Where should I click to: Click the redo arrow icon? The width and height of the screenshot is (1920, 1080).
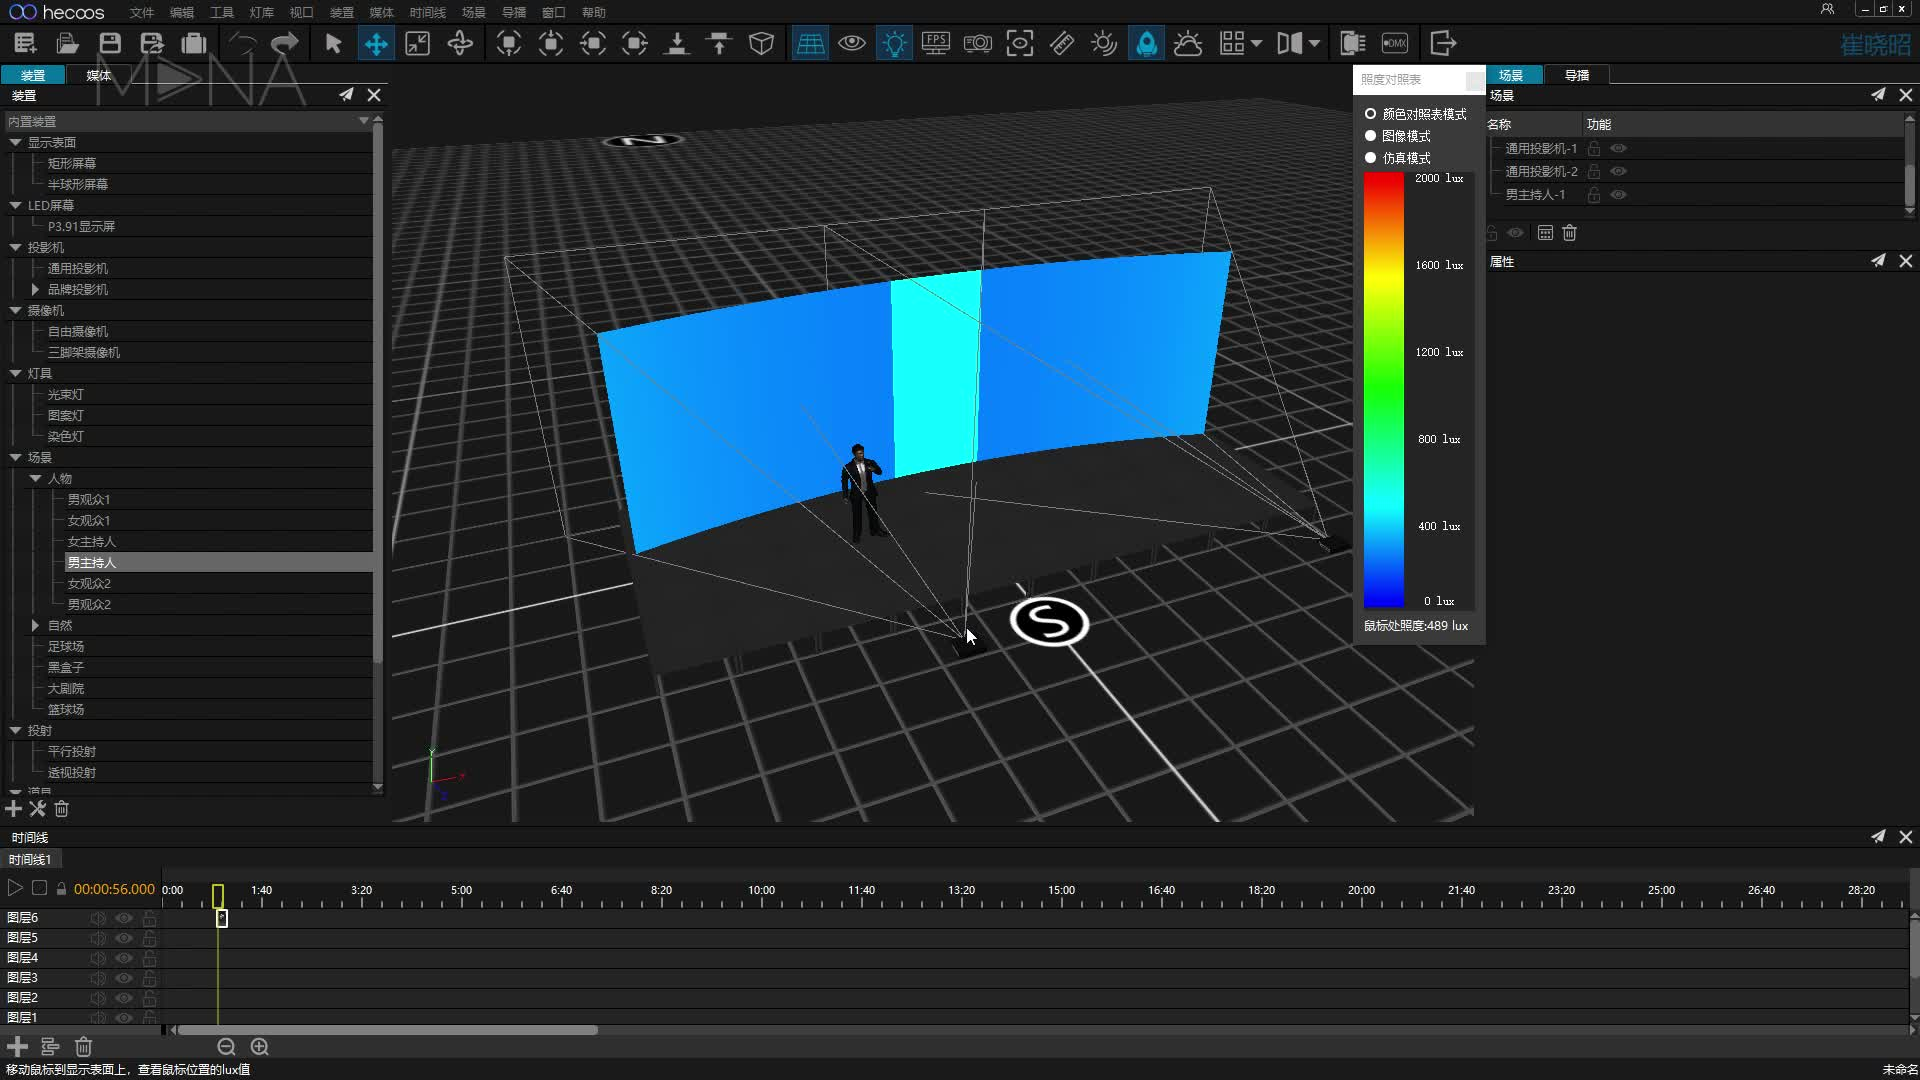point(285,43)
